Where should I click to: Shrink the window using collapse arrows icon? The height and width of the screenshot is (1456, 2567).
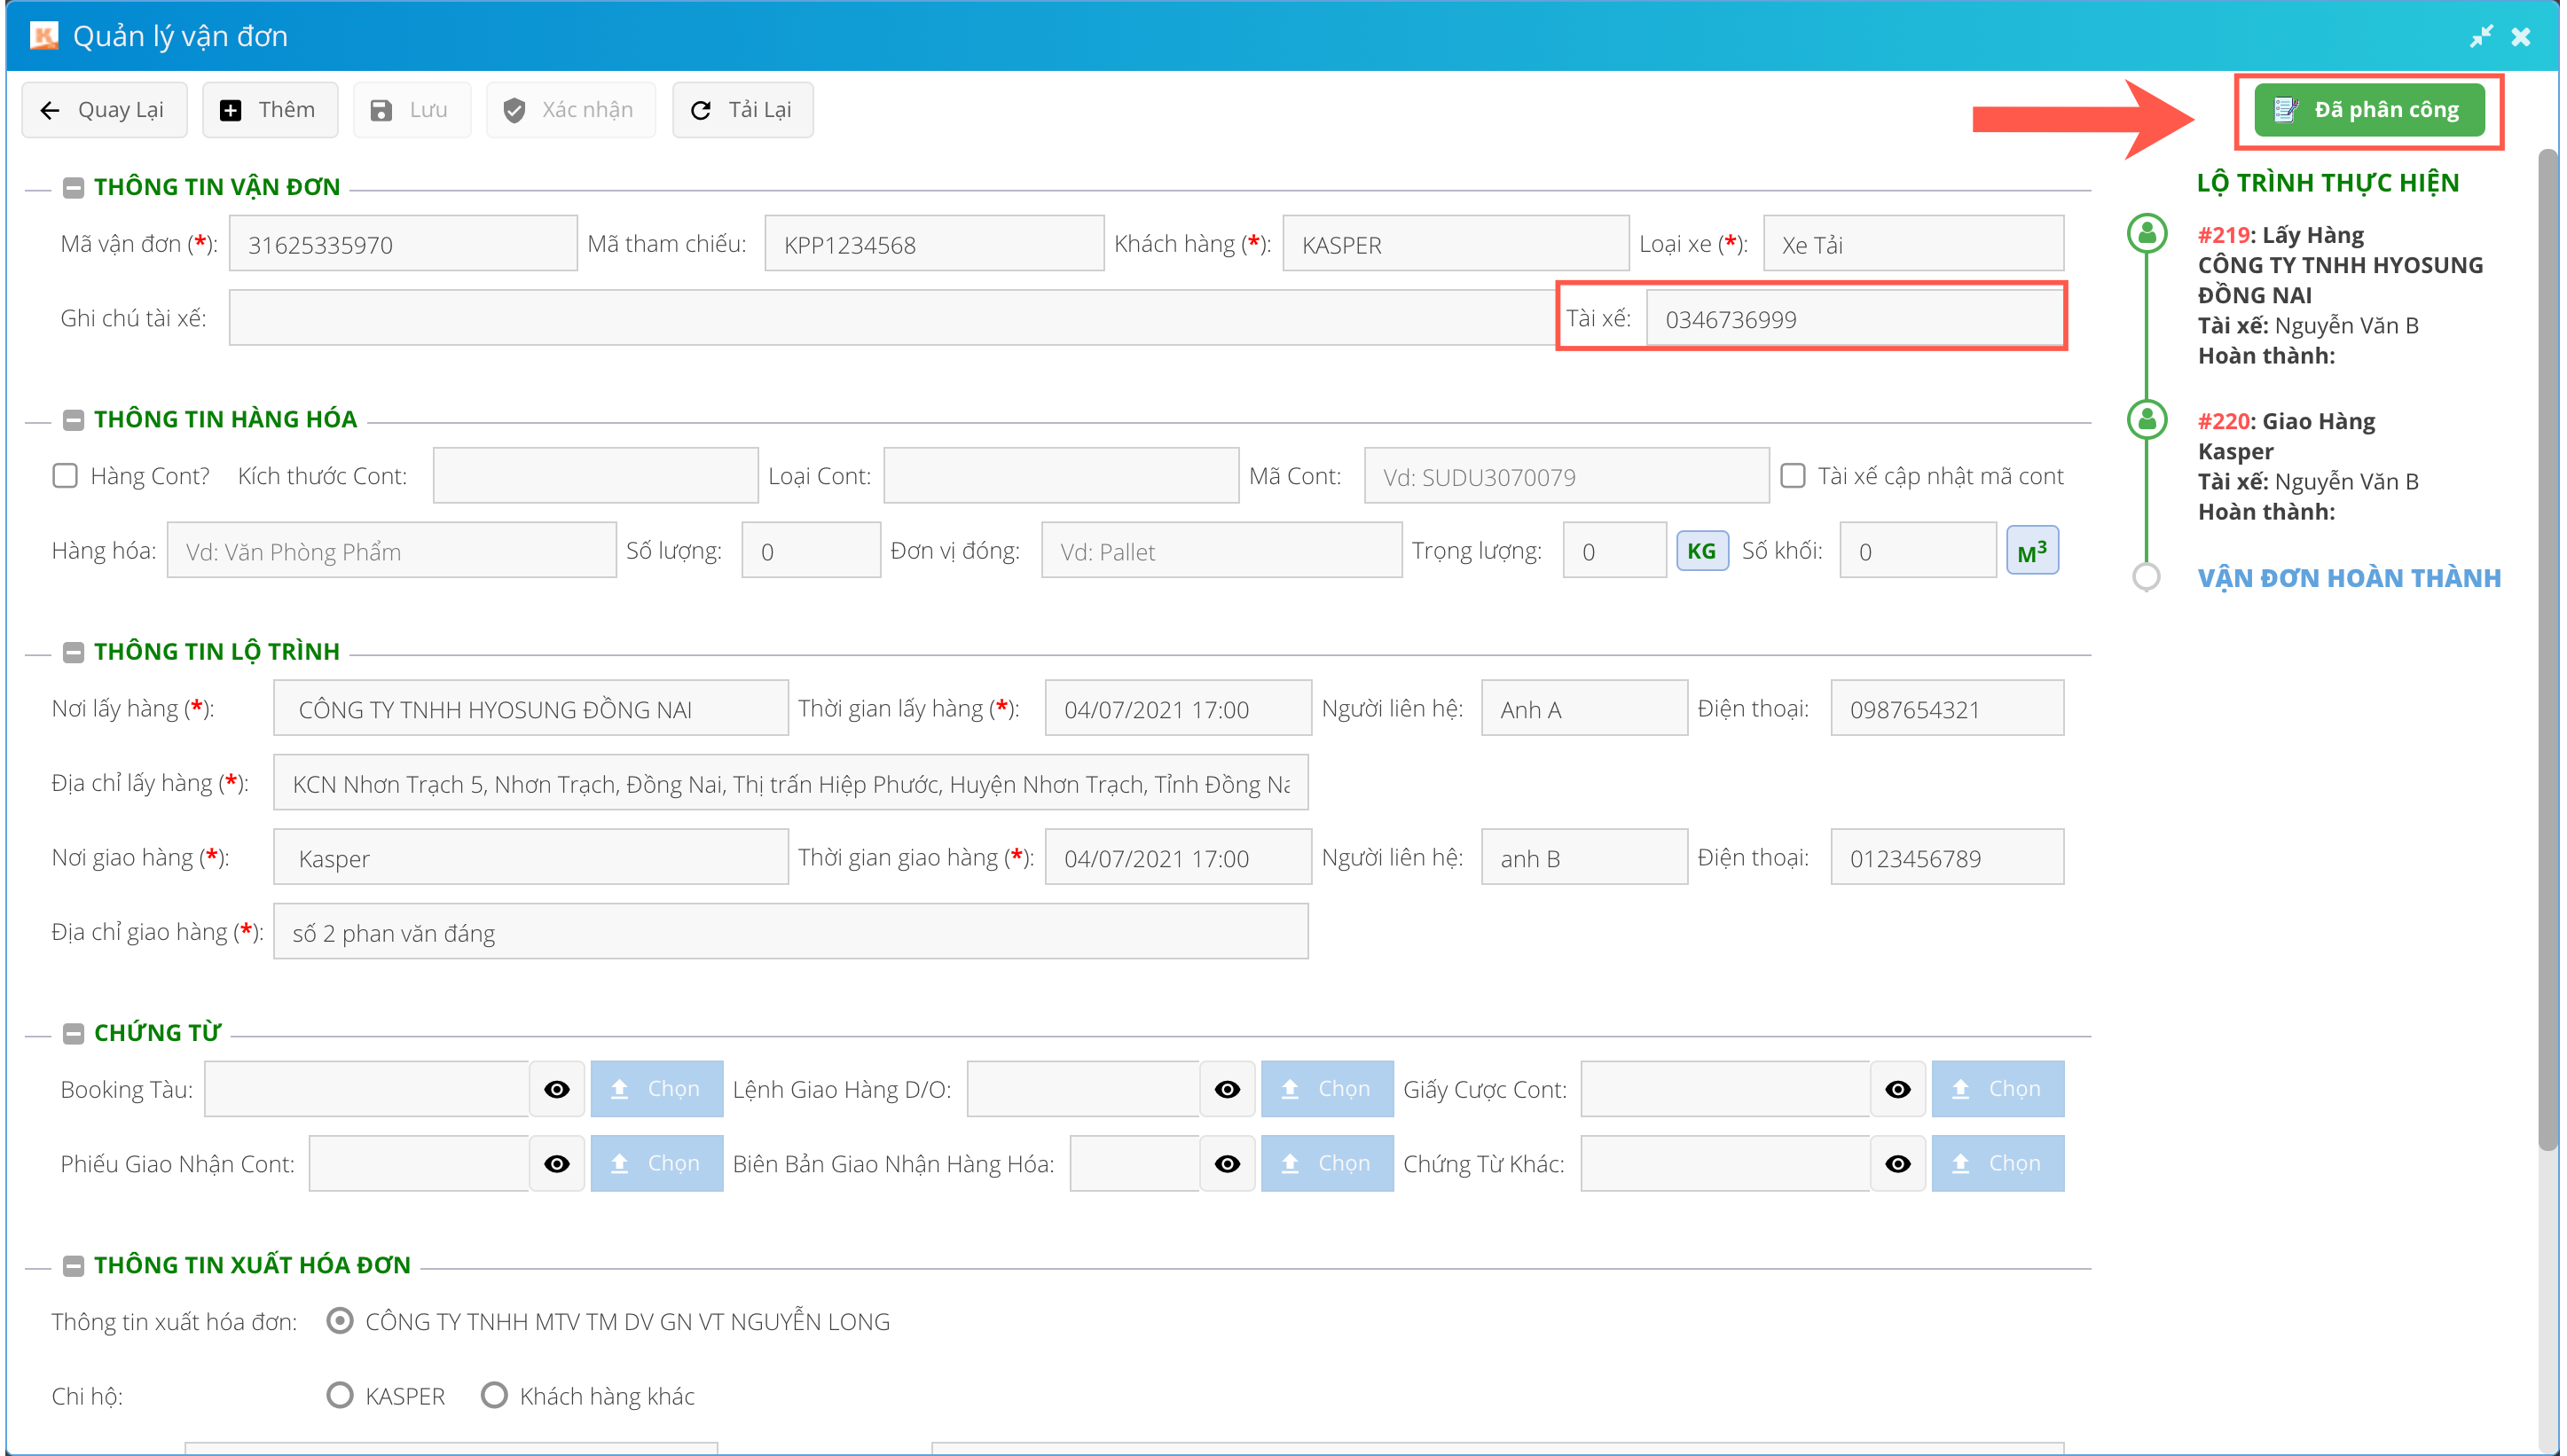click(2481, 37)
